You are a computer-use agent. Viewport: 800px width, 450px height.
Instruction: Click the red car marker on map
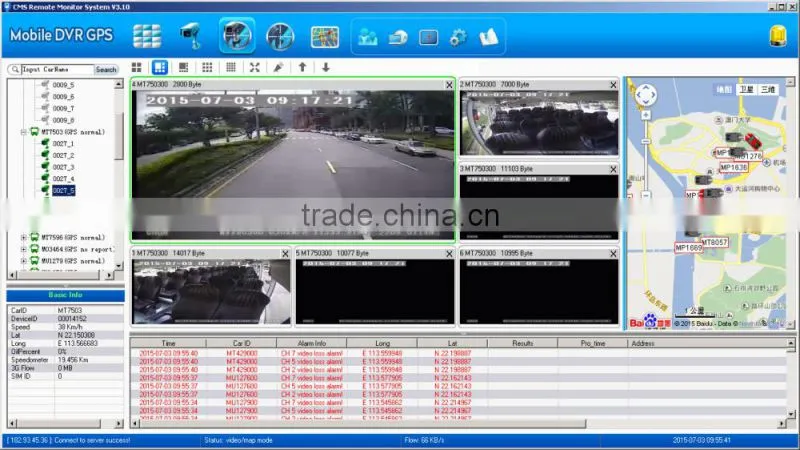(x=753, y=140)
